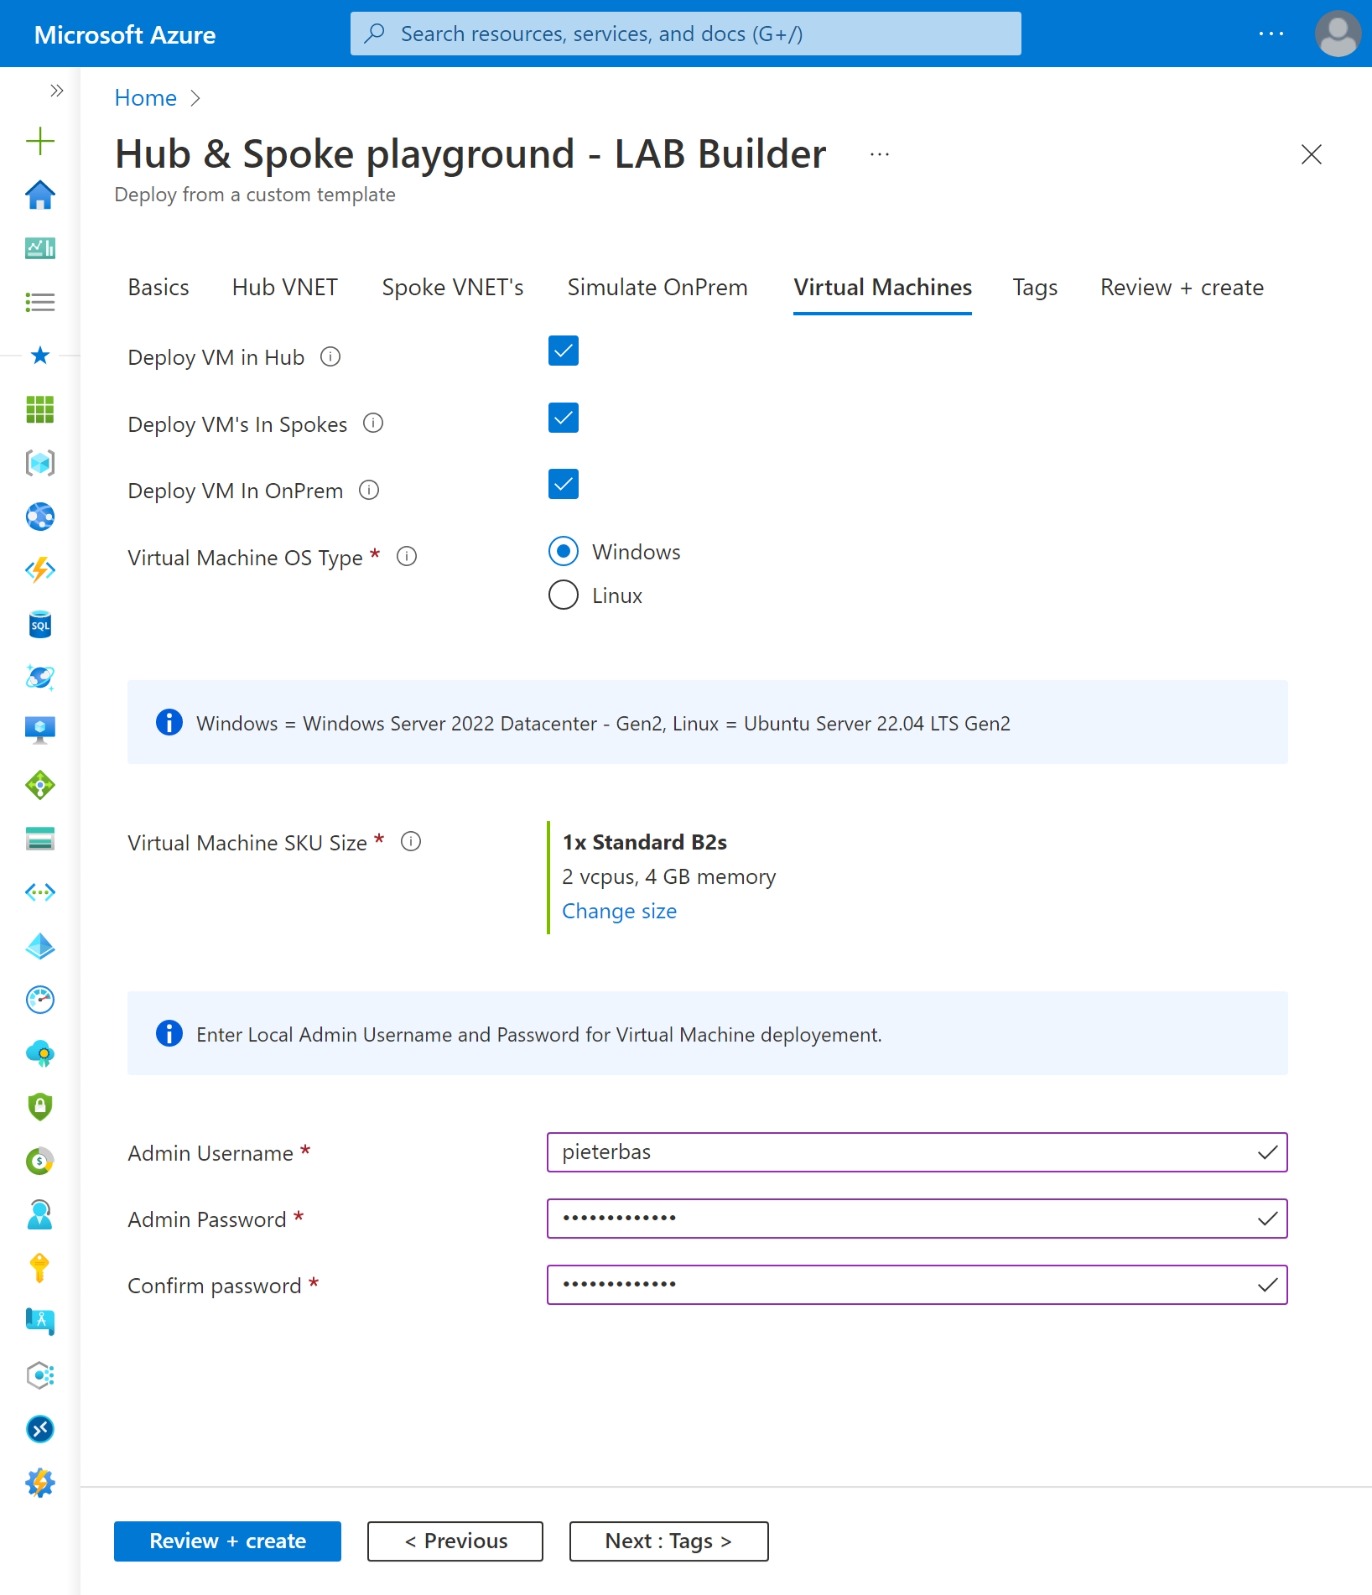The width and height of the screenshot is (1372, 1595).
Task: Open Virtual networks icon
Action: click(x=40, y=892)
